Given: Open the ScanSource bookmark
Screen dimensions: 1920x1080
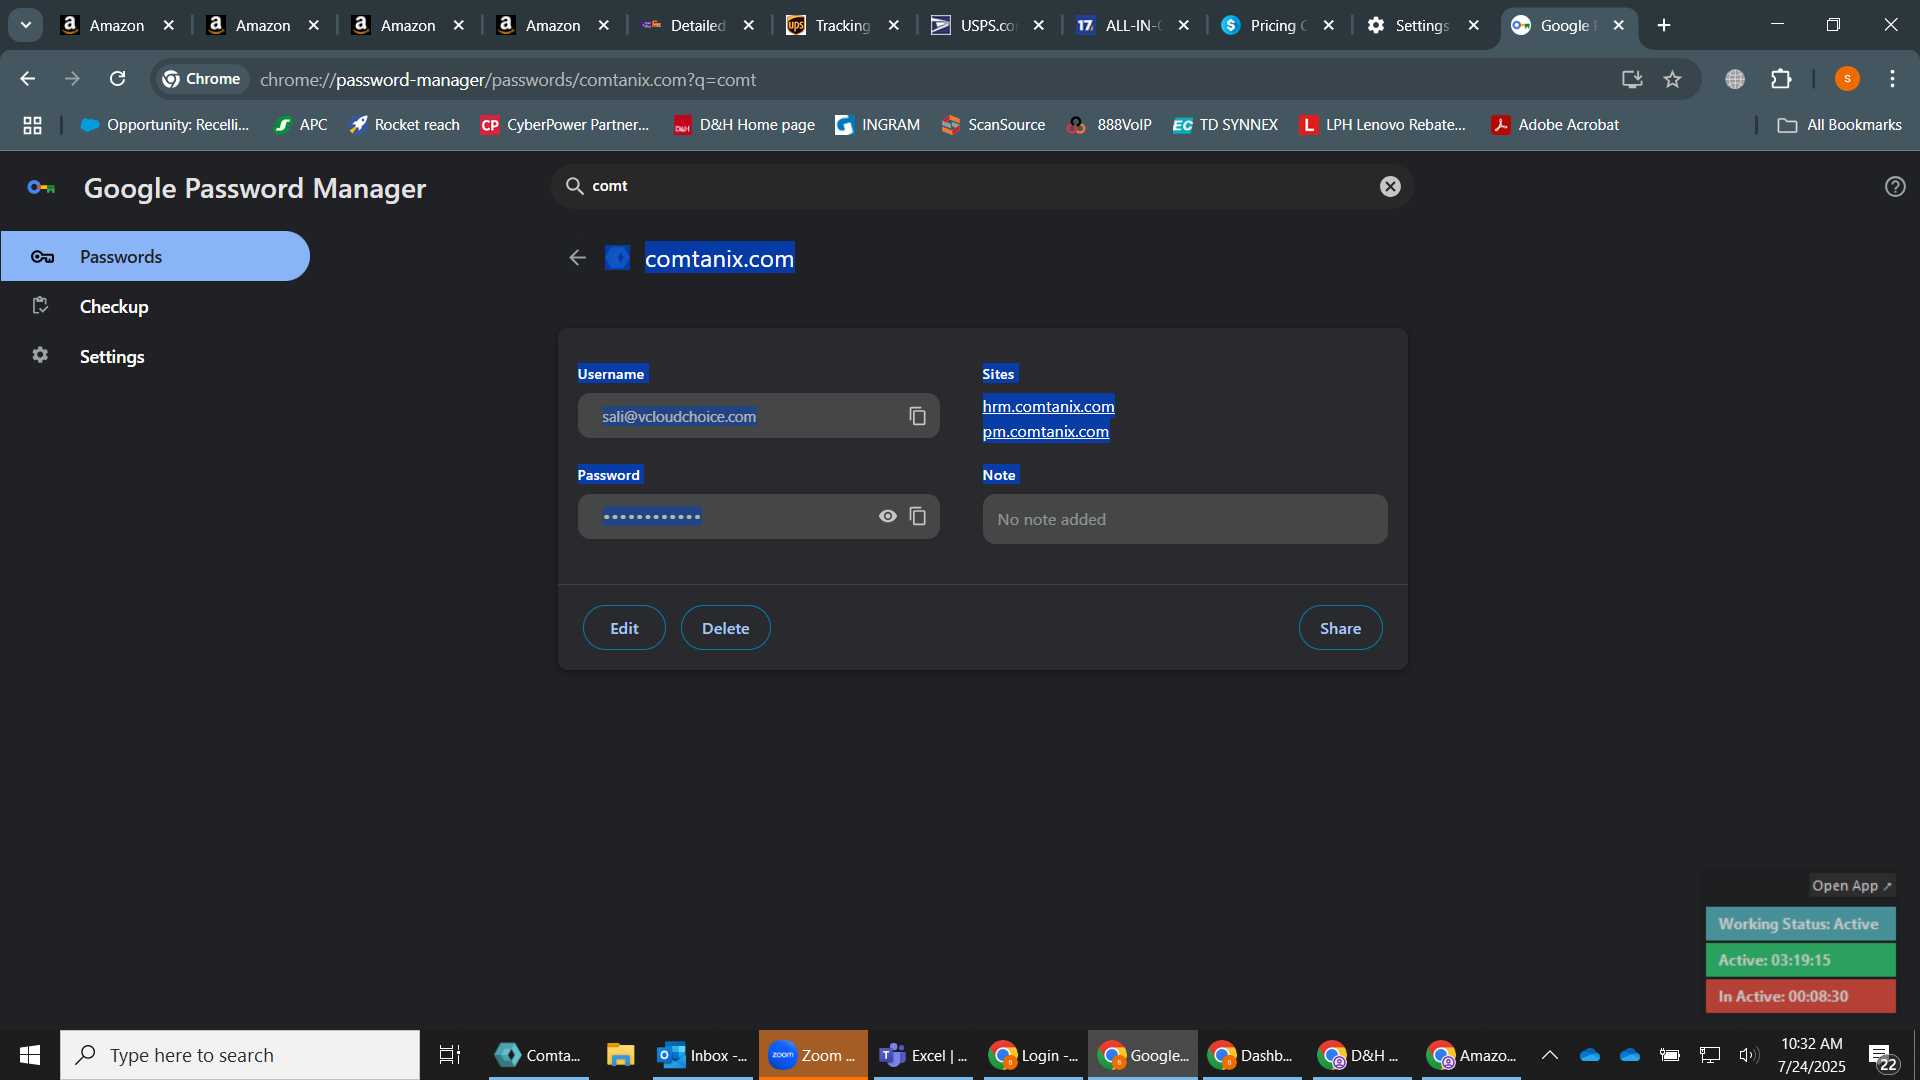Looking at the screenshot, I should 993,125.
